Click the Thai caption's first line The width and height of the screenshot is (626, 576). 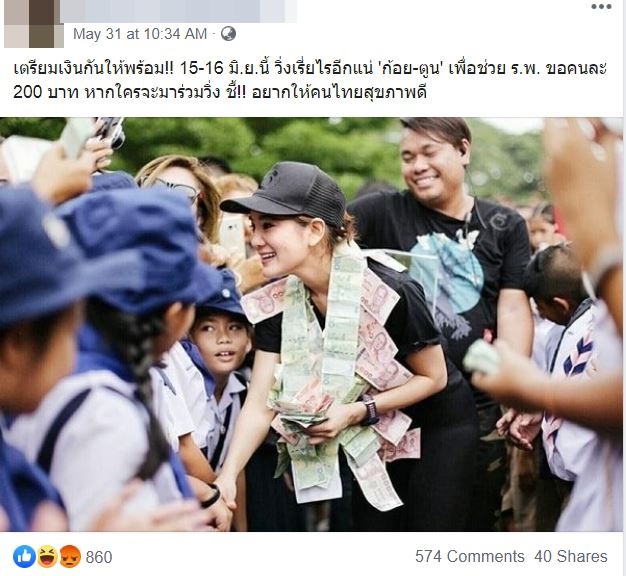(x=310, y=69)
